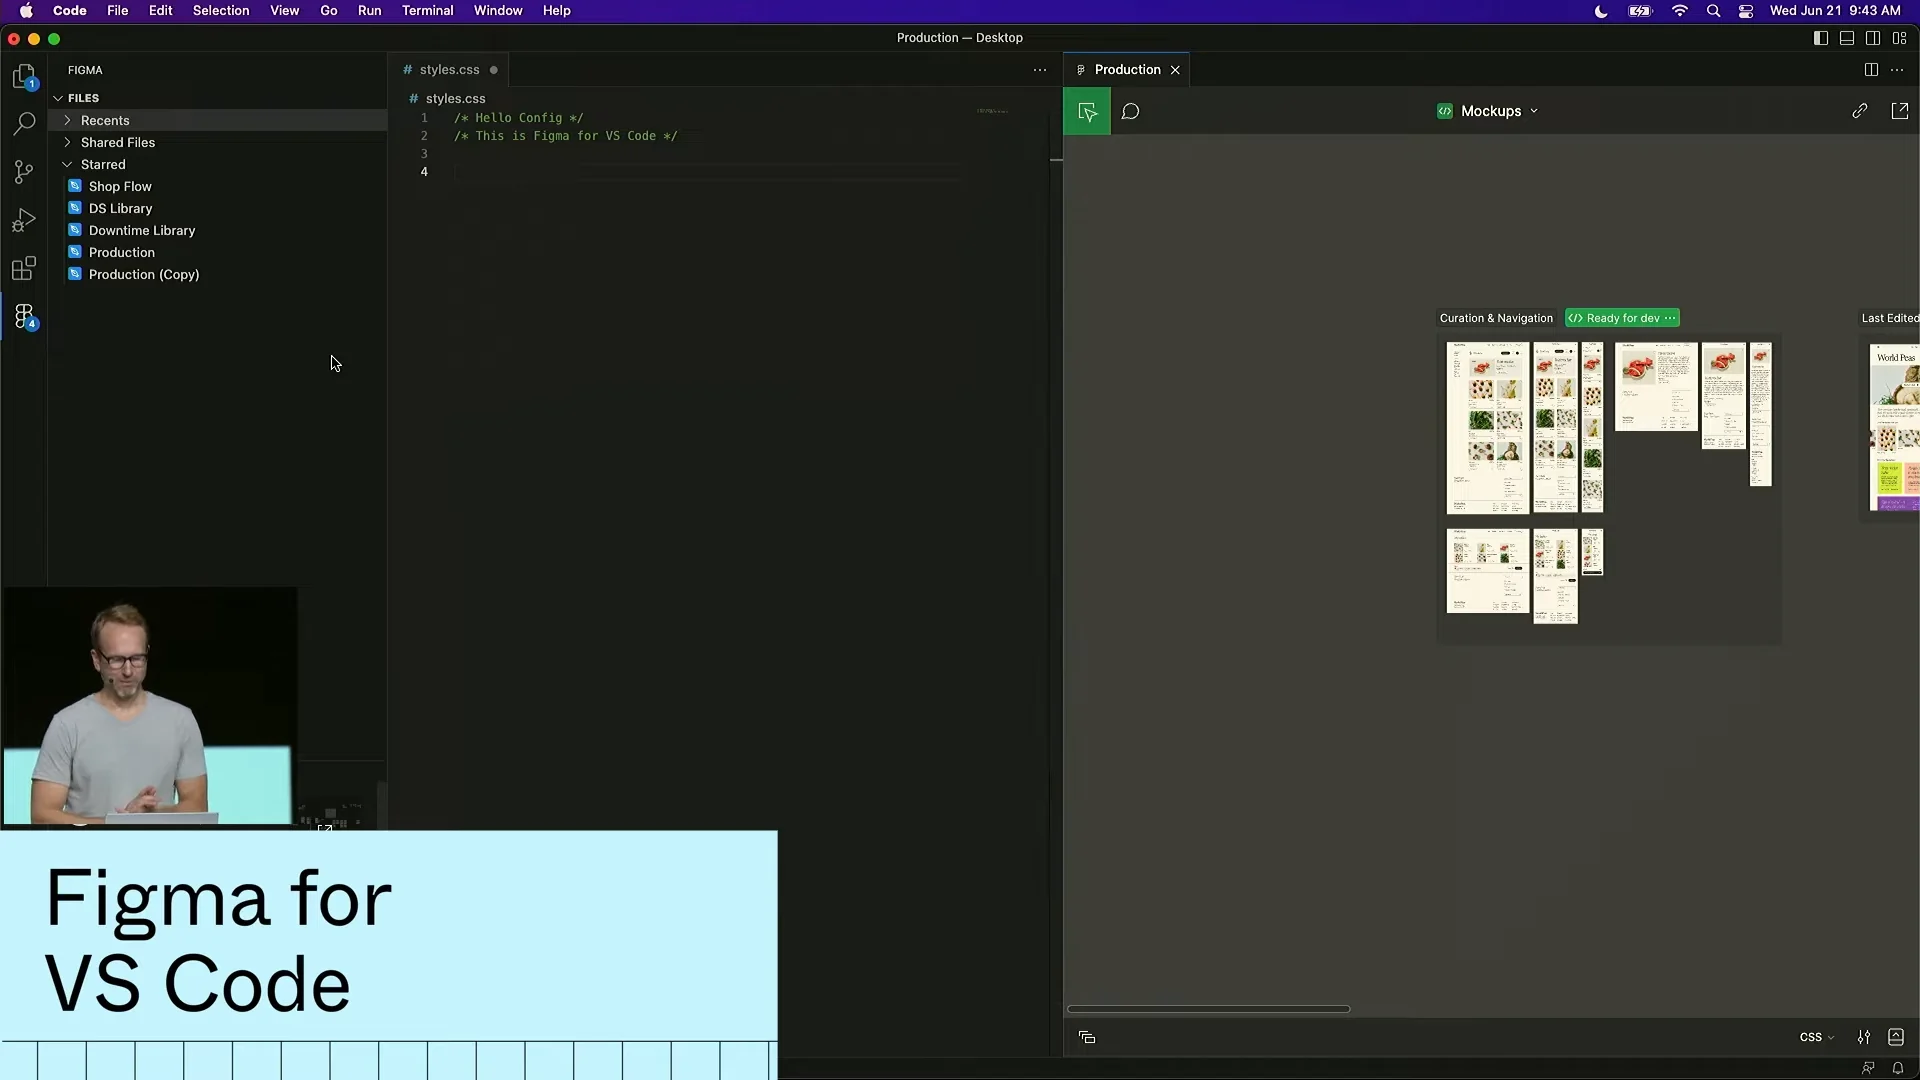The image size is (1920, 1080).
Task: Click the editor minimap preview
Action: point(992,111)
